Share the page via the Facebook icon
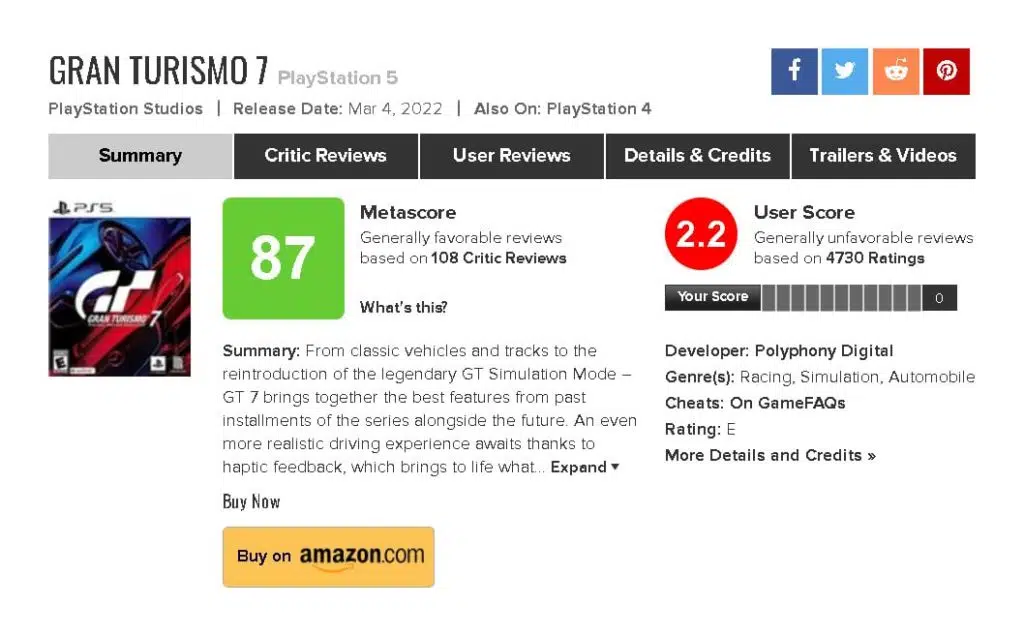The width and height of the screenshot is (1024, 636). (794, 71)
